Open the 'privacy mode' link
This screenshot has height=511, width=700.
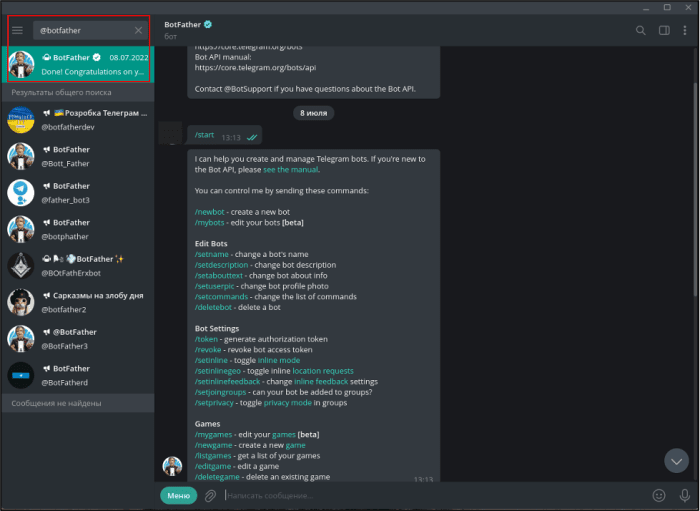click(x=288, y=403)
